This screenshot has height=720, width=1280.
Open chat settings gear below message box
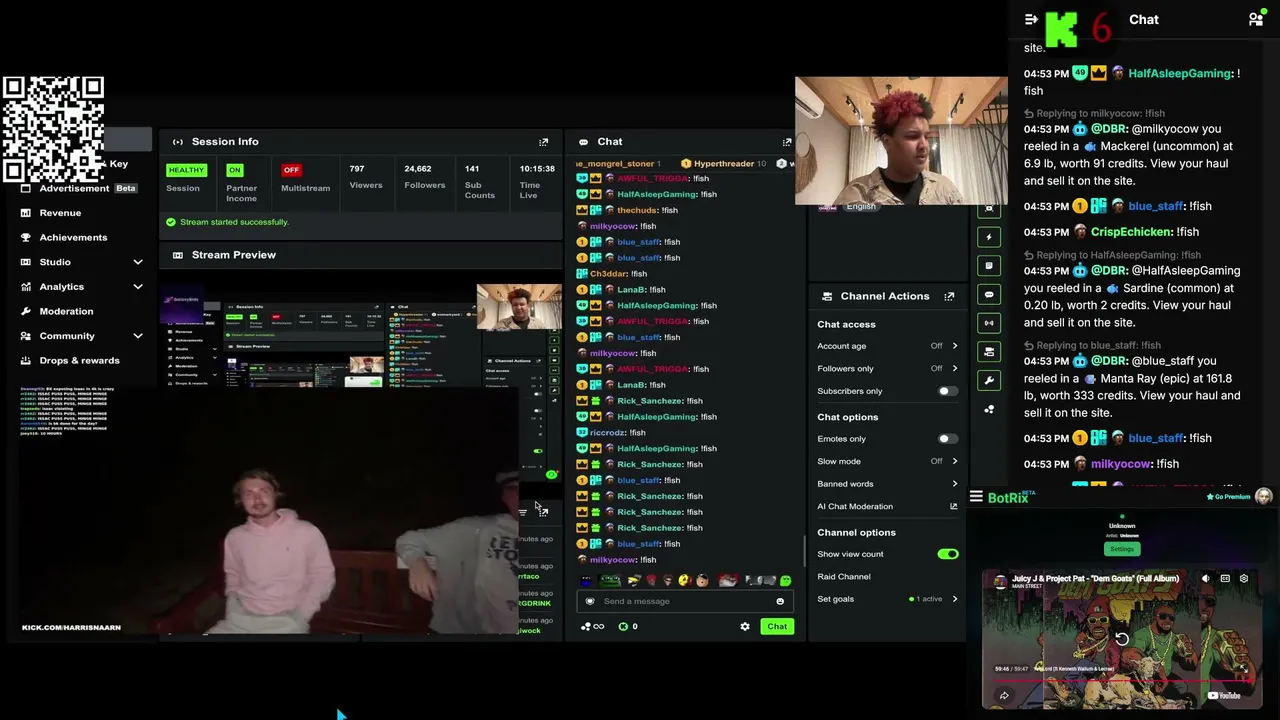point(745,627)
